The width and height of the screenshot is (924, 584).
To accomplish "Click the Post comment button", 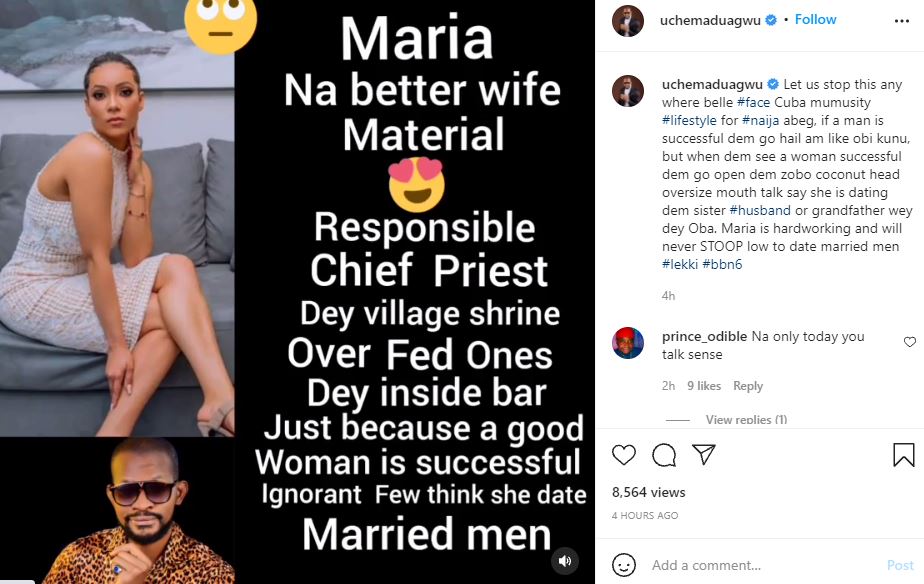I will click(900, 565).
